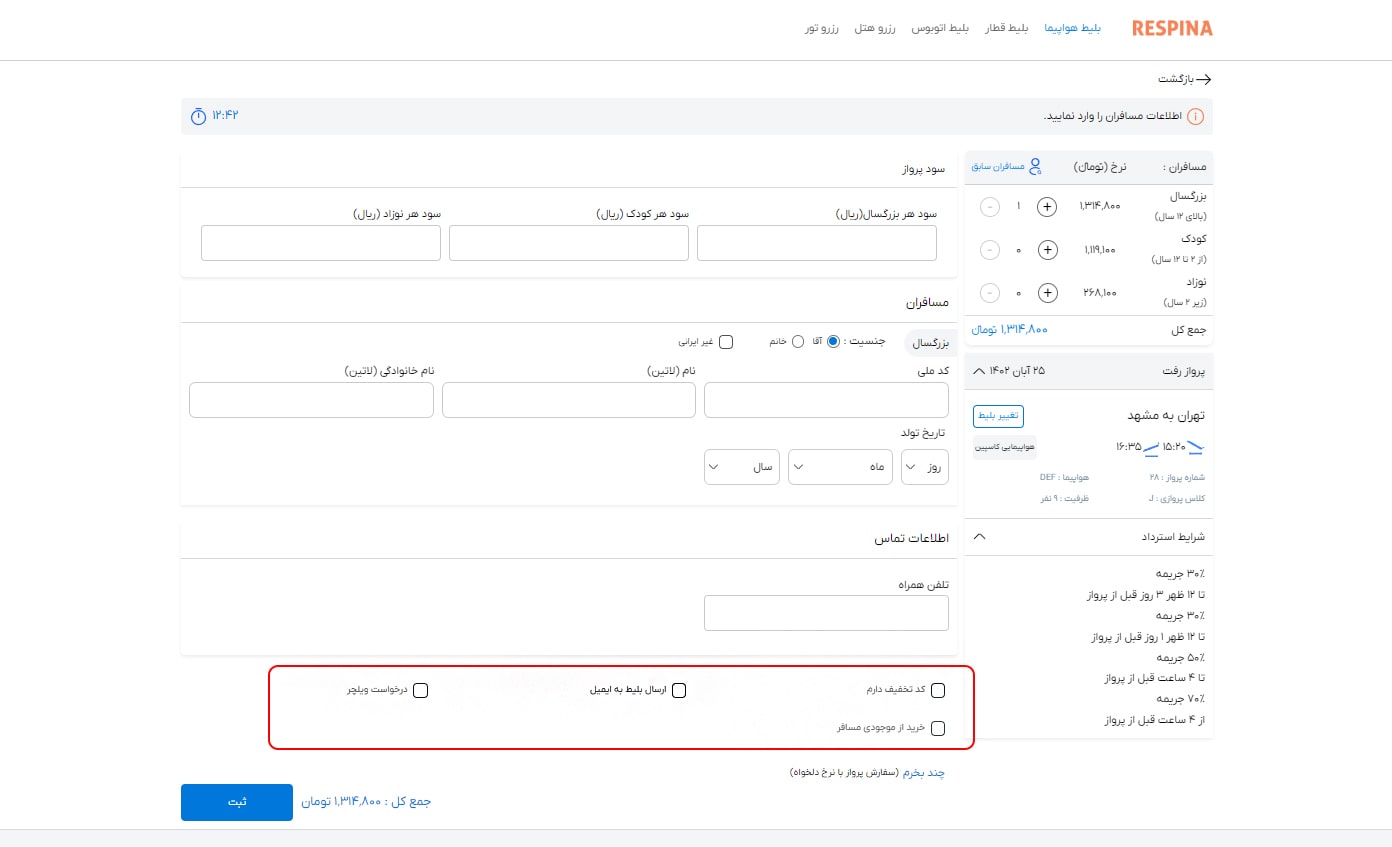Screen dimensions: 1392x847
Task: Check the non-Iranian (غیر ایرانی) checkbox
Action: coord(726,342)
